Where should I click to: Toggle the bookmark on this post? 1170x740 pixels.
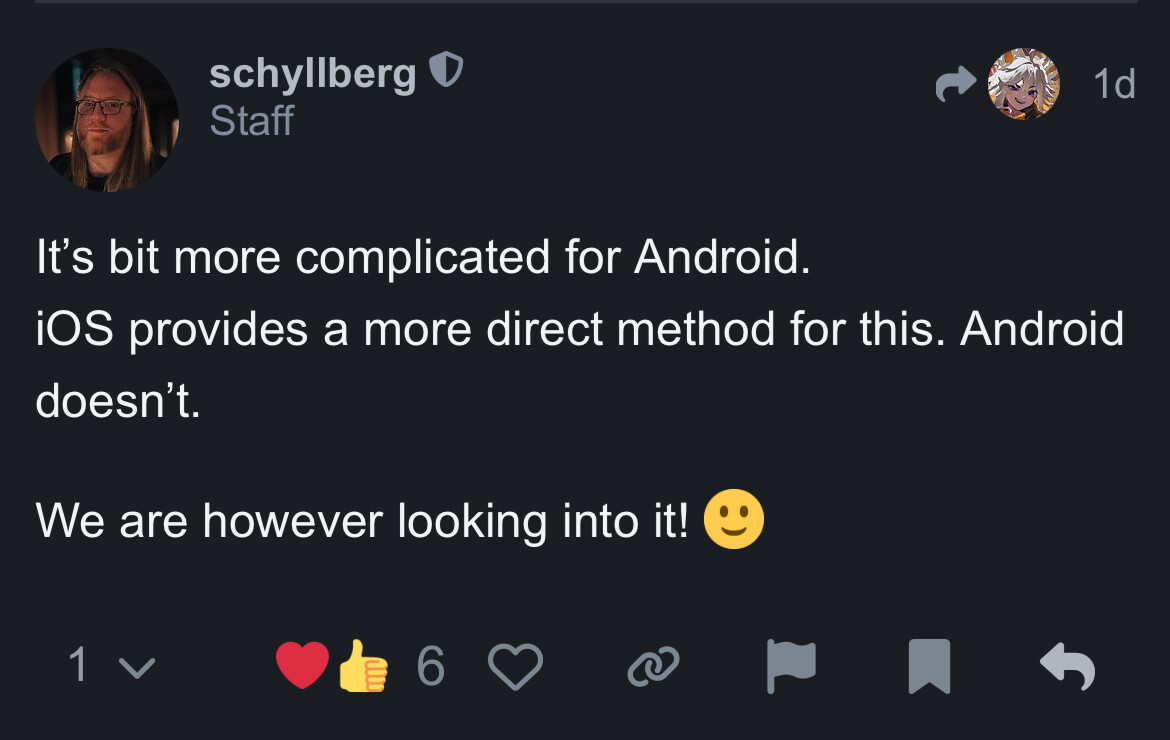click(928, 666)
